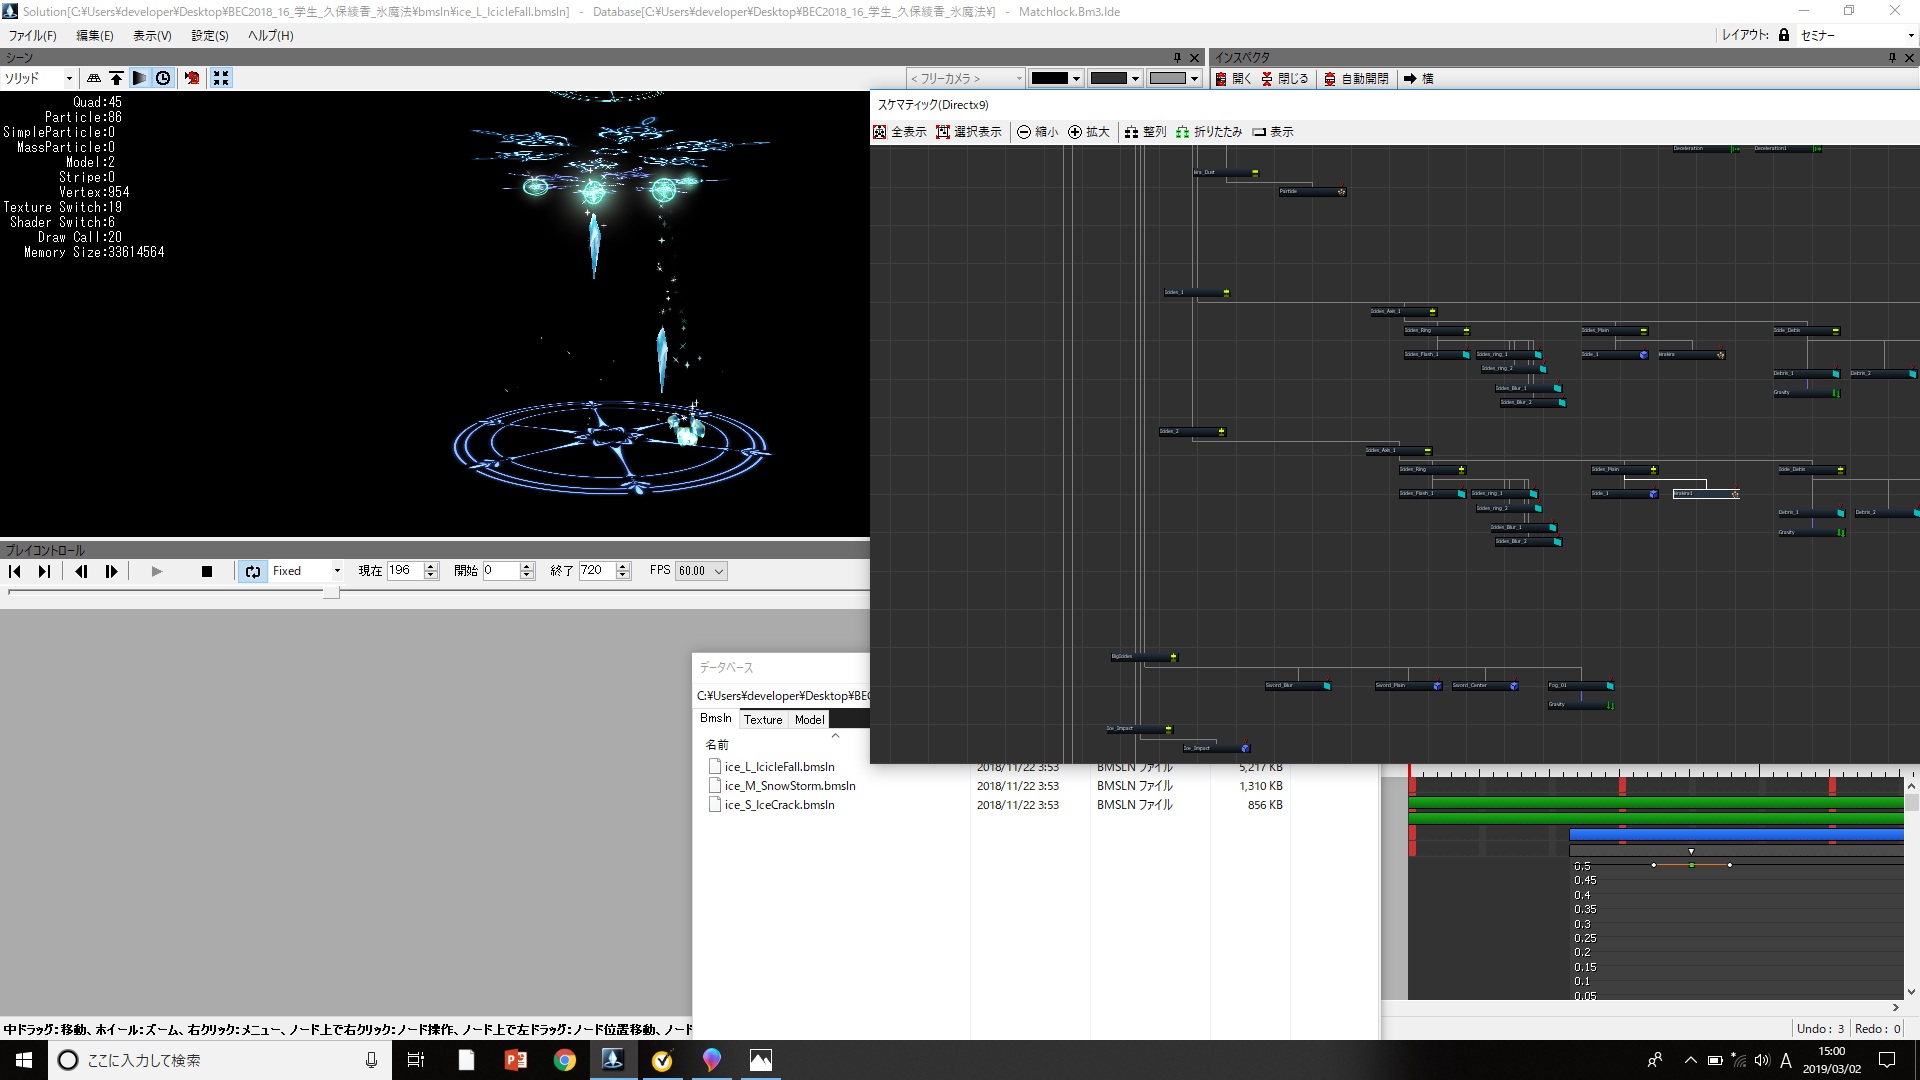This screenshot has width=1920, height=1080.
Task: Open the FPS 60.00 dropdown
Action: coord(701,571)
